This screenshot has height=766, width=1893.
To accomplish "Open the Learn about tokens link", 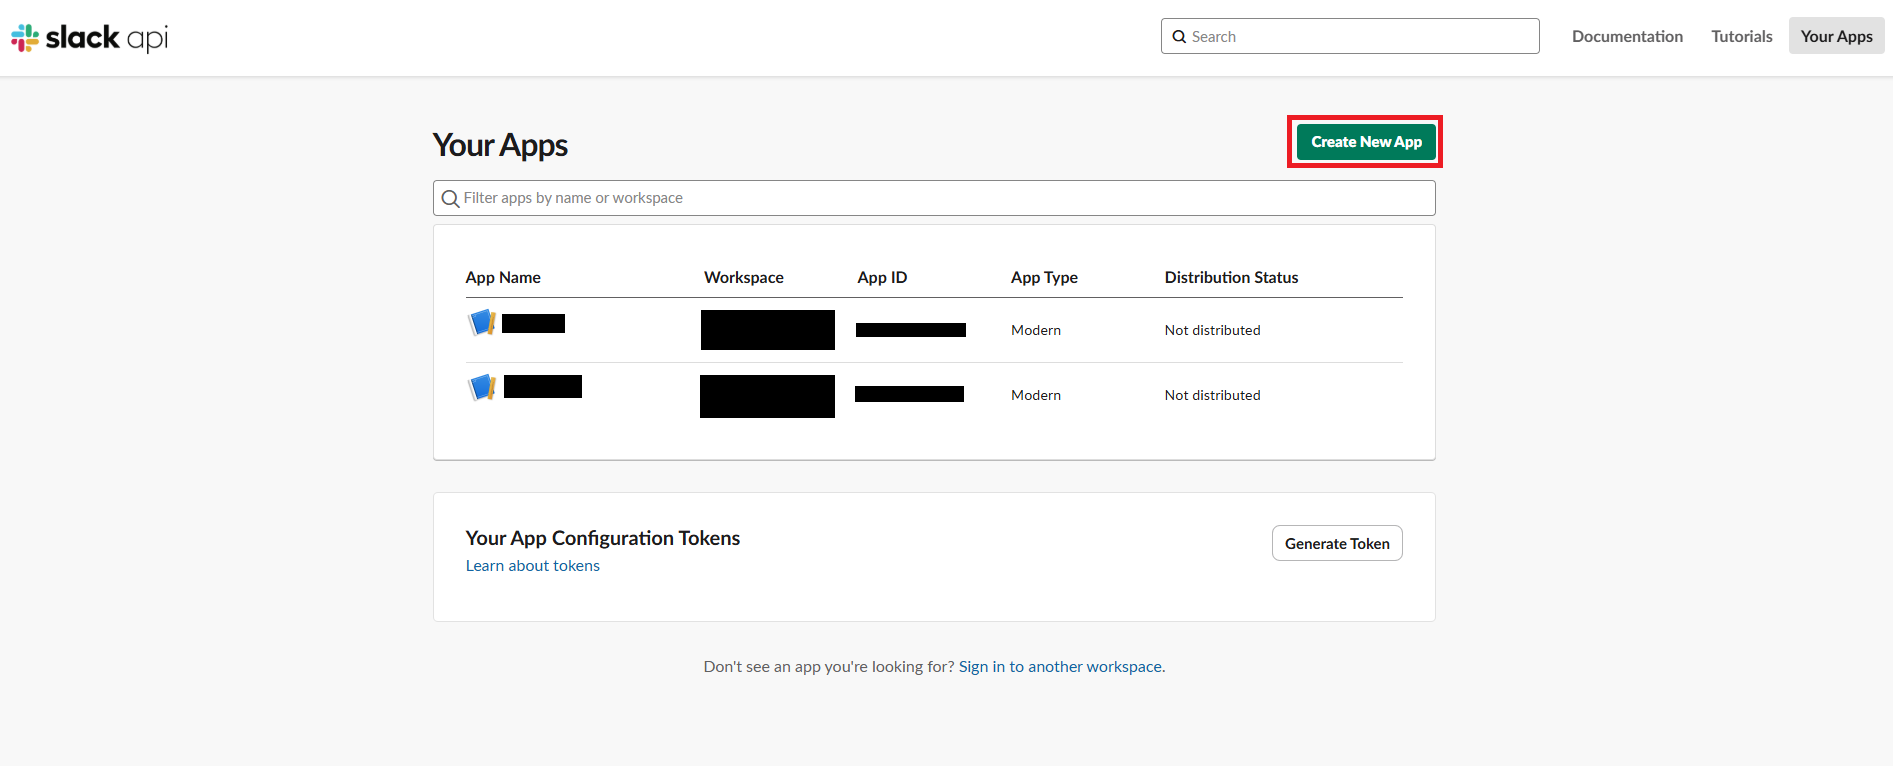I will [533, 566].
